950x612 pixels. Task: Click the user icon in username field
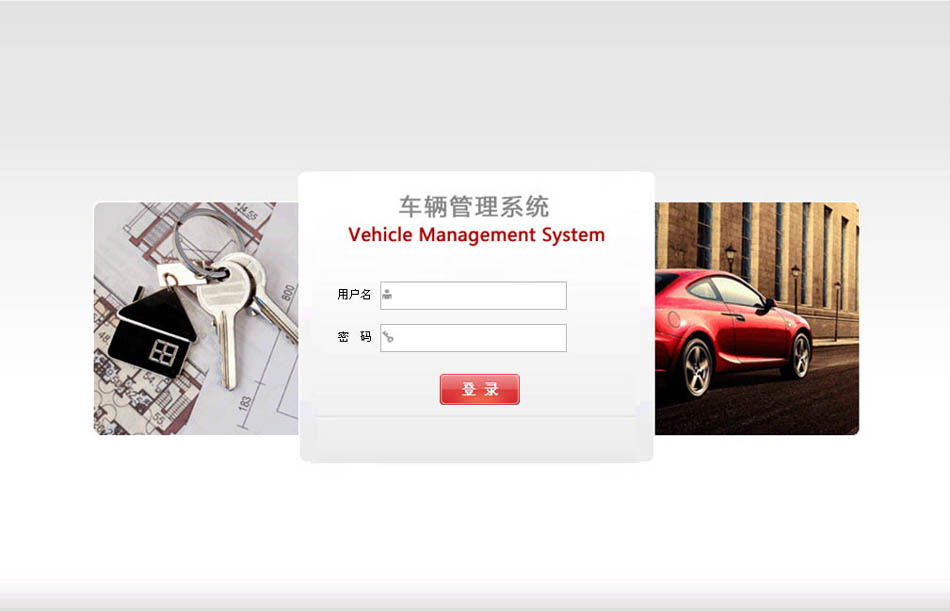[387, 295]
